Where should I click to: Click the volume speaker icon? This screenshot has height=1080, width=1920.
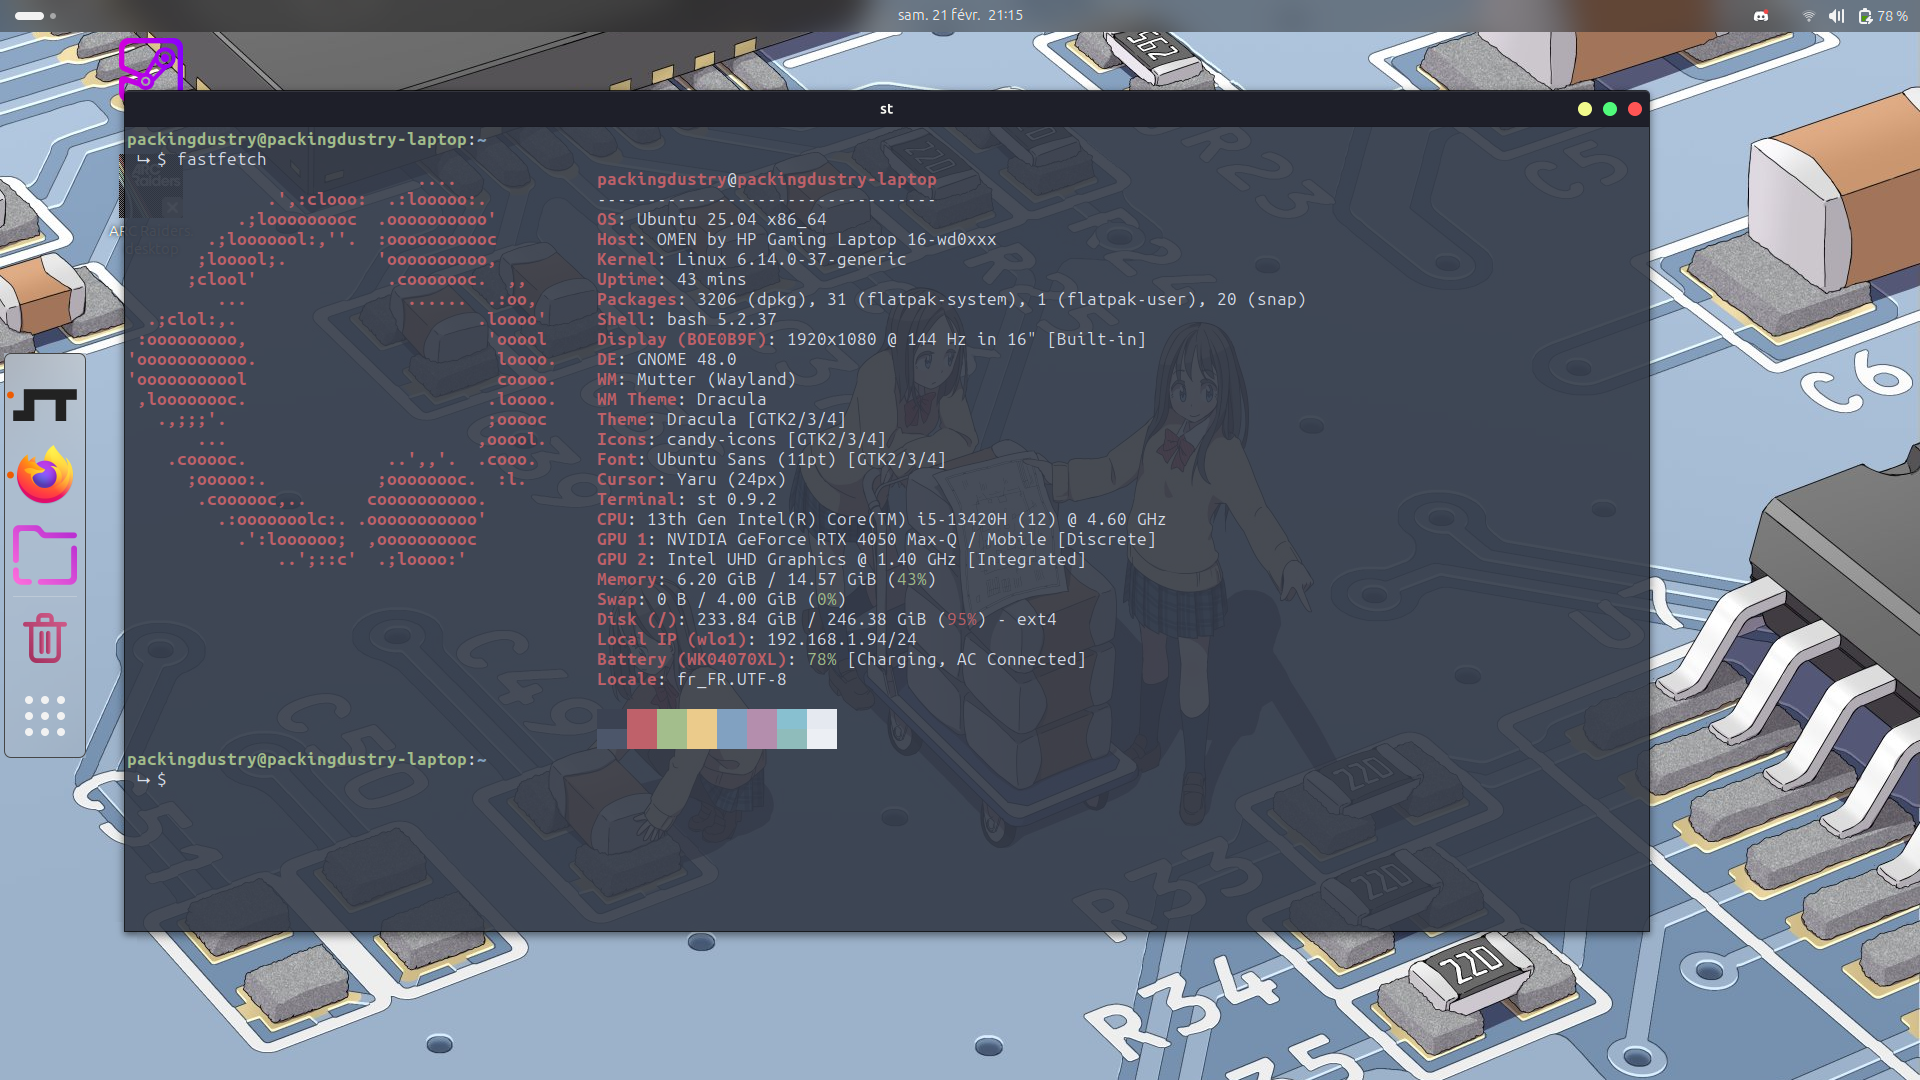pos(1836,16)
